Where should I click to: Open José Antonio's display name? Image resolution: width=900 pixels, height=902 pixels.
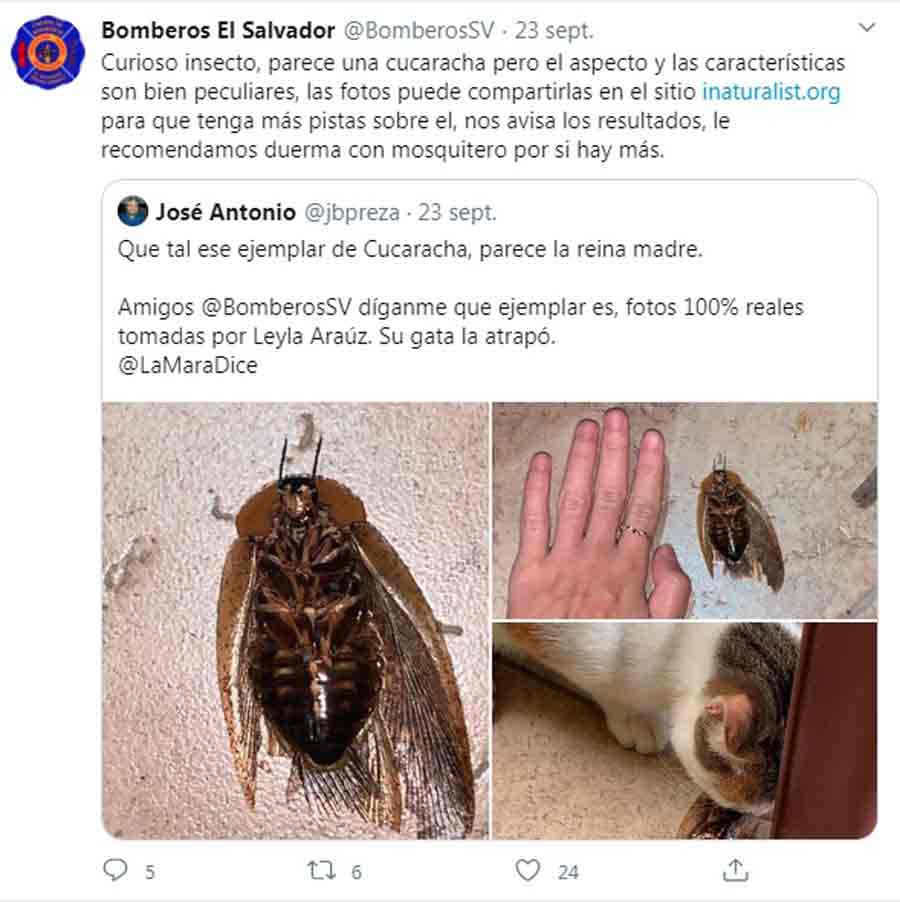225,212
